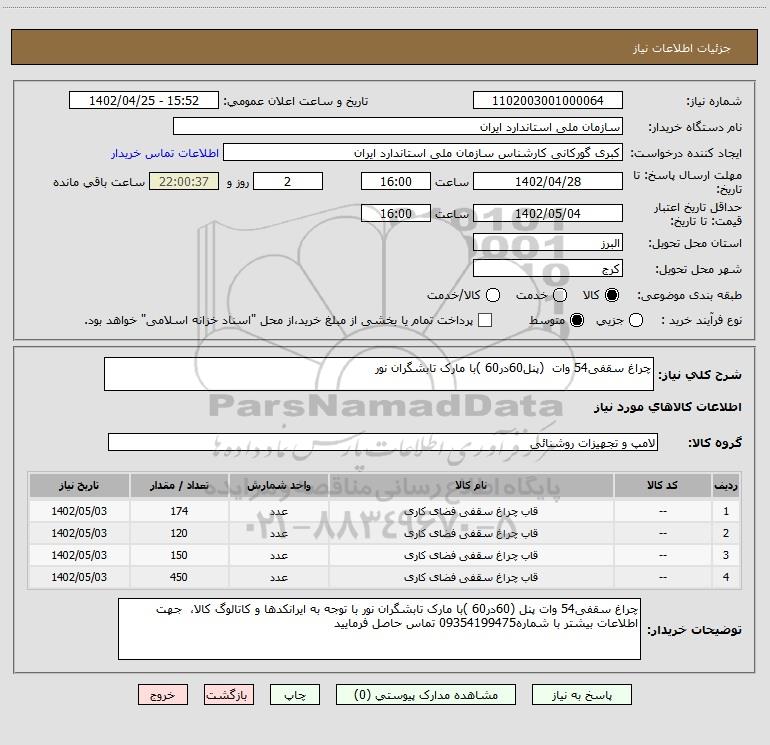The width and height of the screenshot is (770, 745).
Task: Click the response deadline date 1402/04/28
Action: pyautogui.click(x=548, y=181)
